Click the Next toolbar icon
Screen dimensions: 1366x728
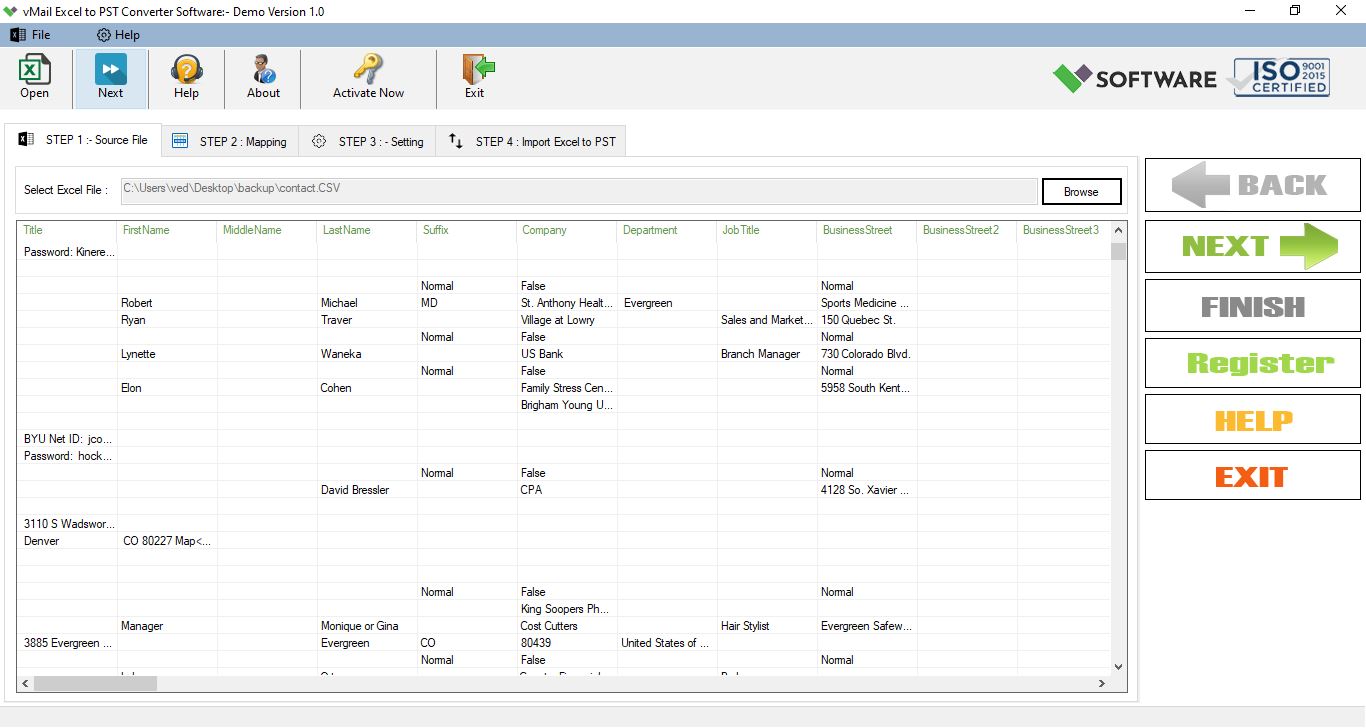click(x=111, y=78)
